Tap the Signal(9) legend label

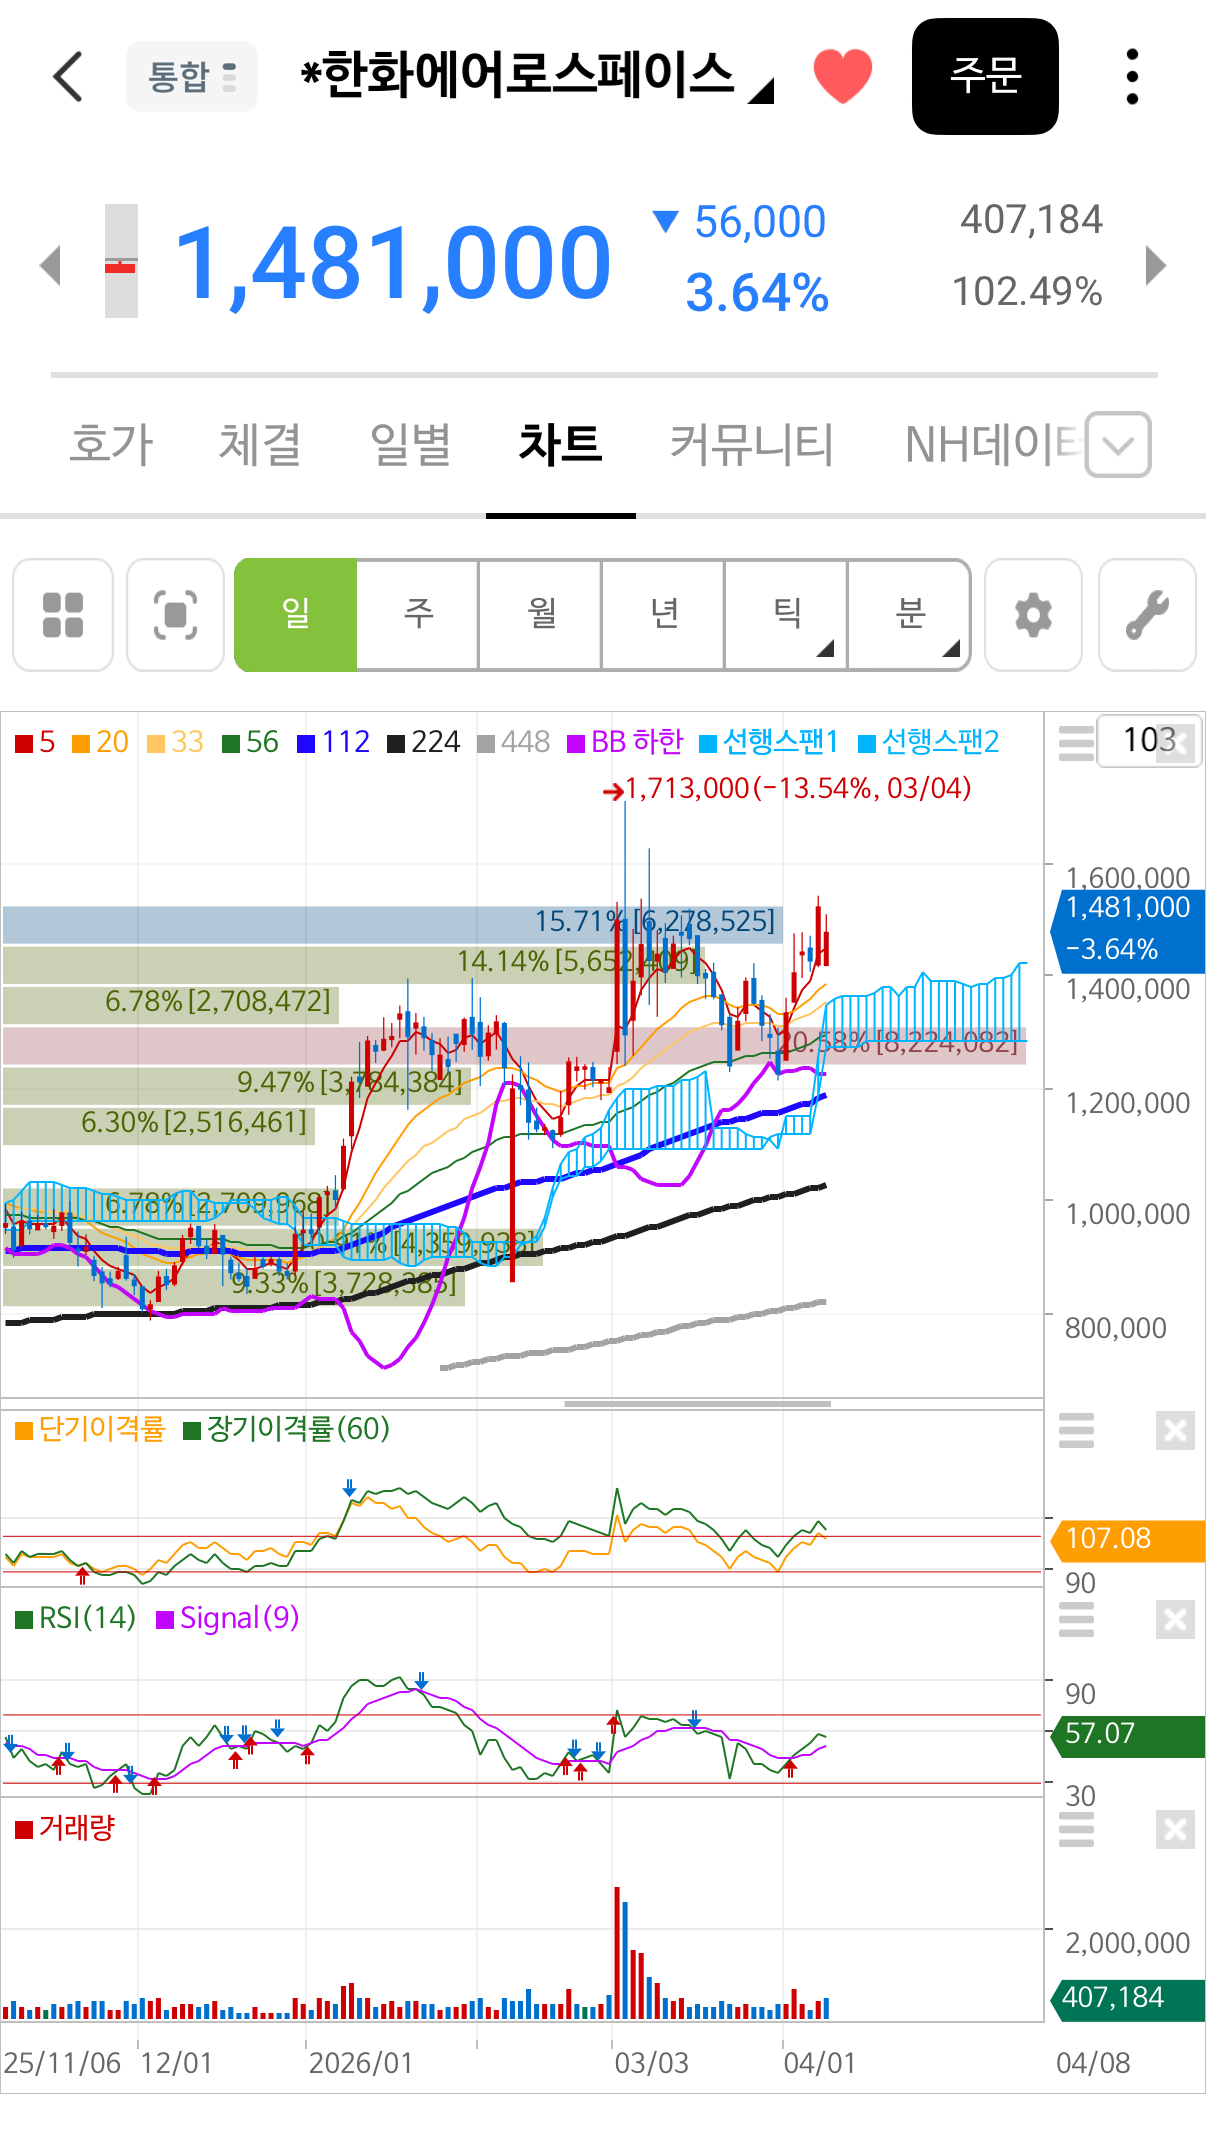(228, 1618)
